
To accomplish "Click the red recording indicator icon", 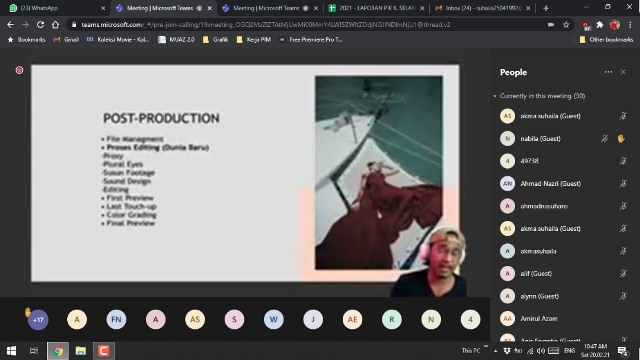I will [x=19, y=70].
